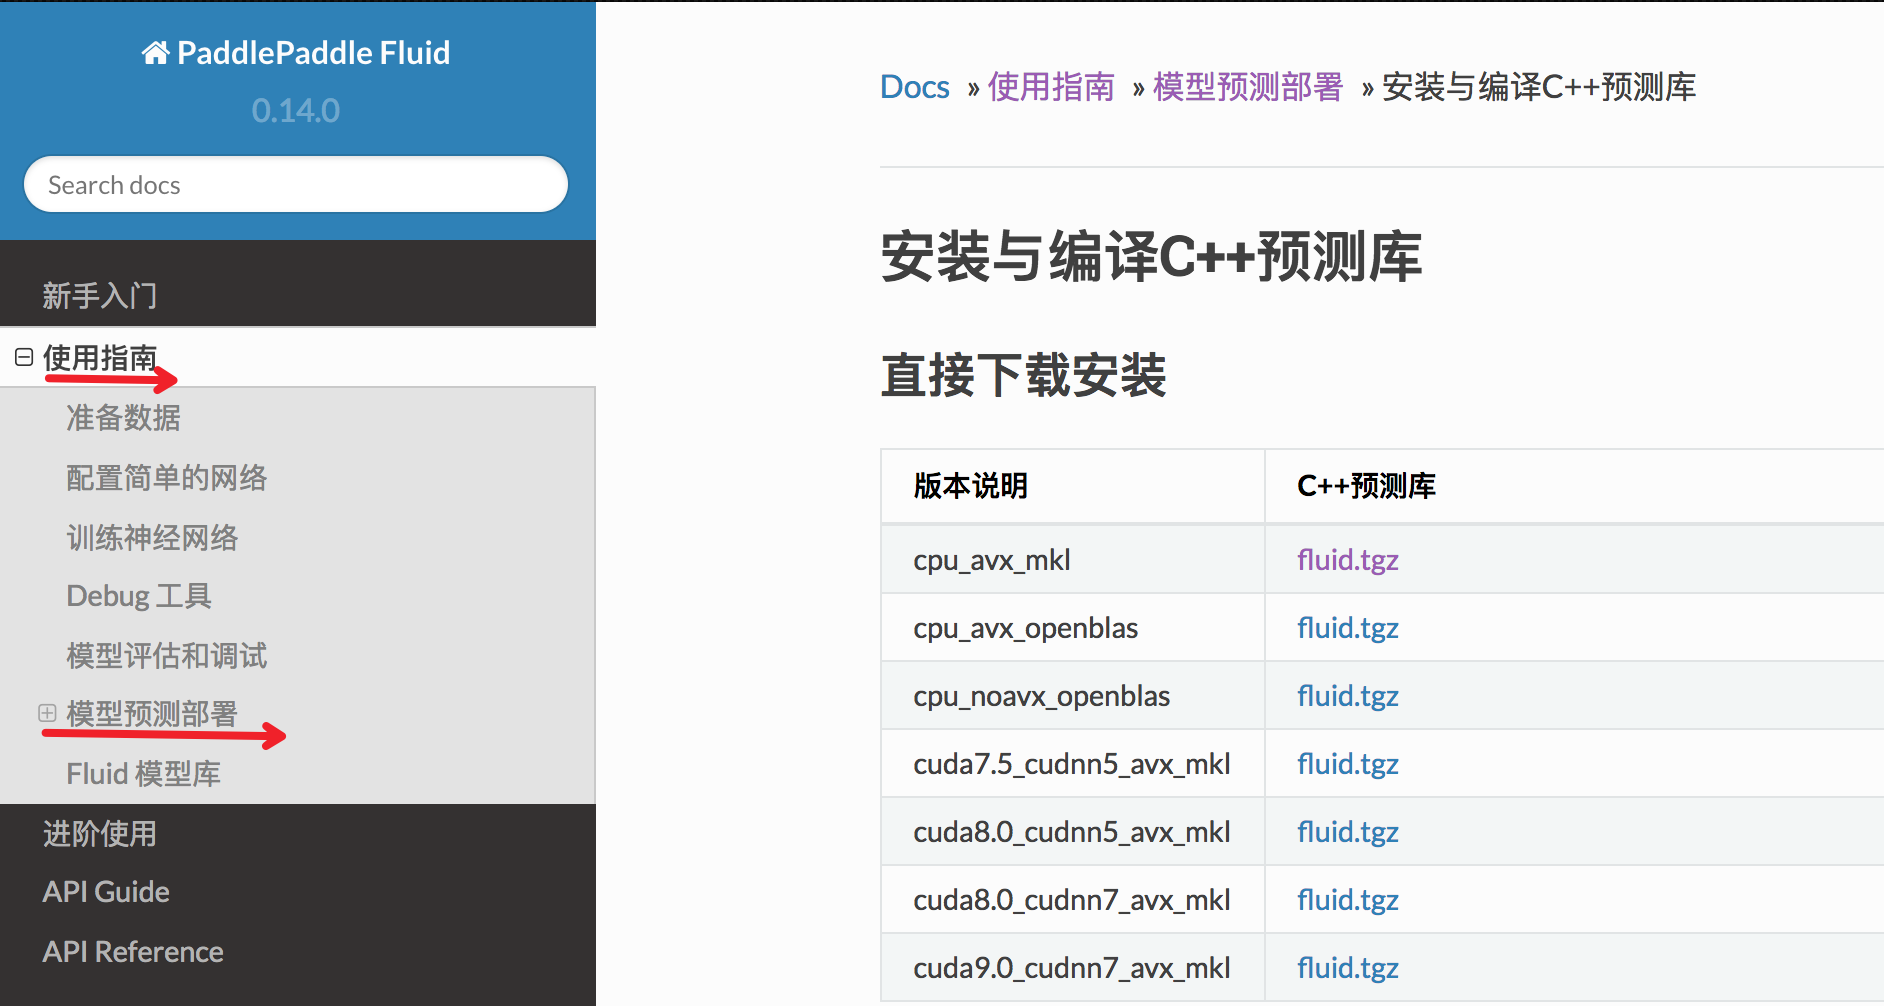
Task: Open the API Reference sidebar section
Action: click(133, 952)
